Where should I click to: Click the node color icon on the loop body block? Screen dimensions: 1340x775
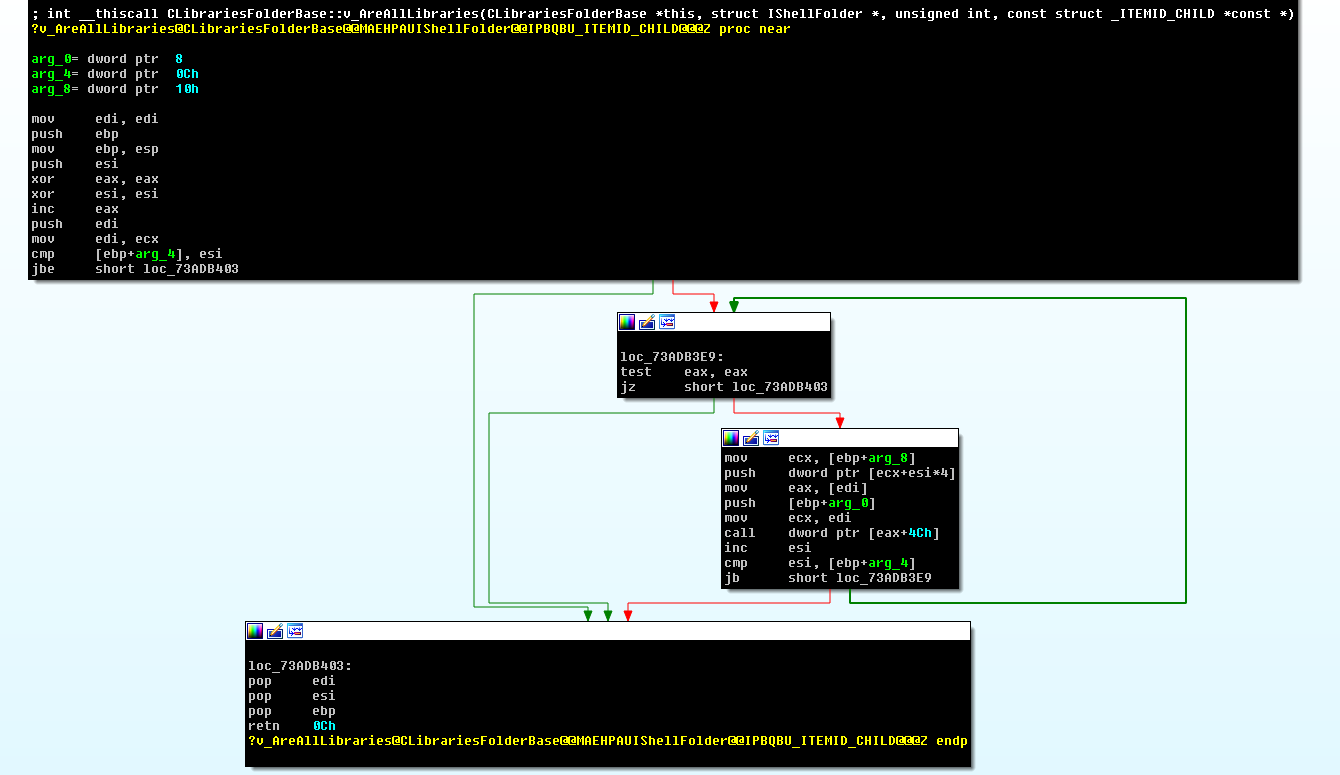731,437
